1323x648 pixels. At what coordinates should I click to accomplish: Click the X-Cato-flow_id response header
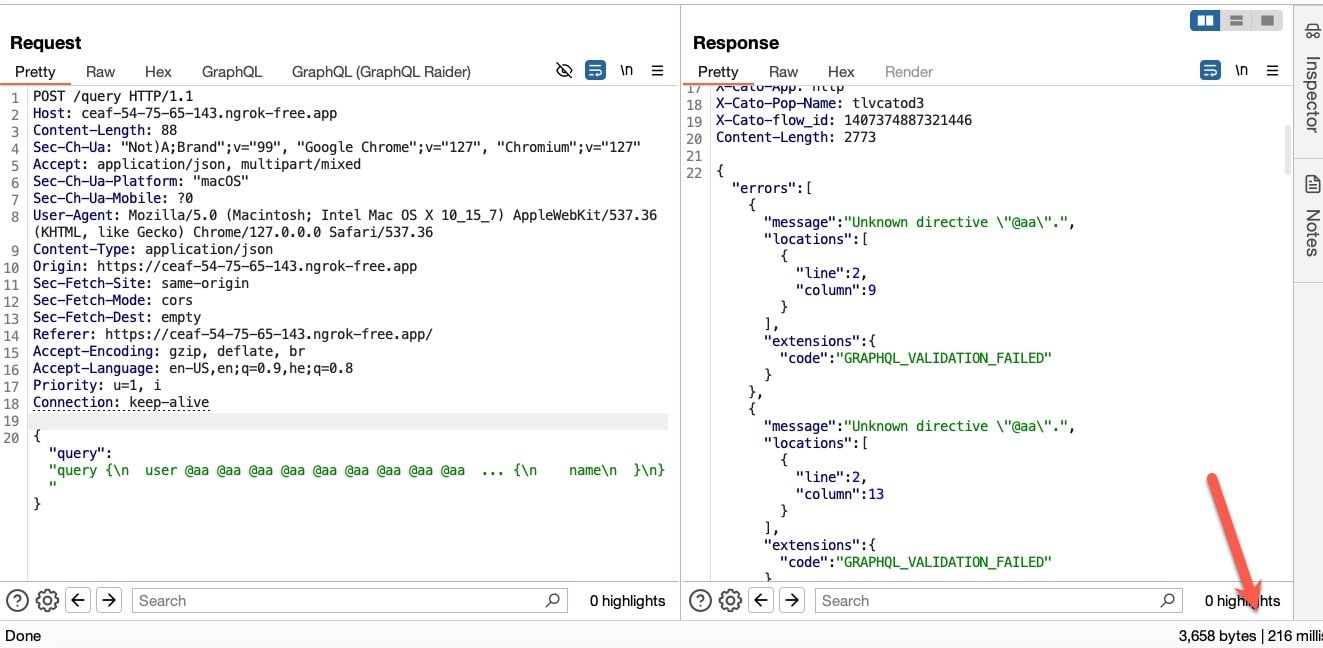point(844,120)
